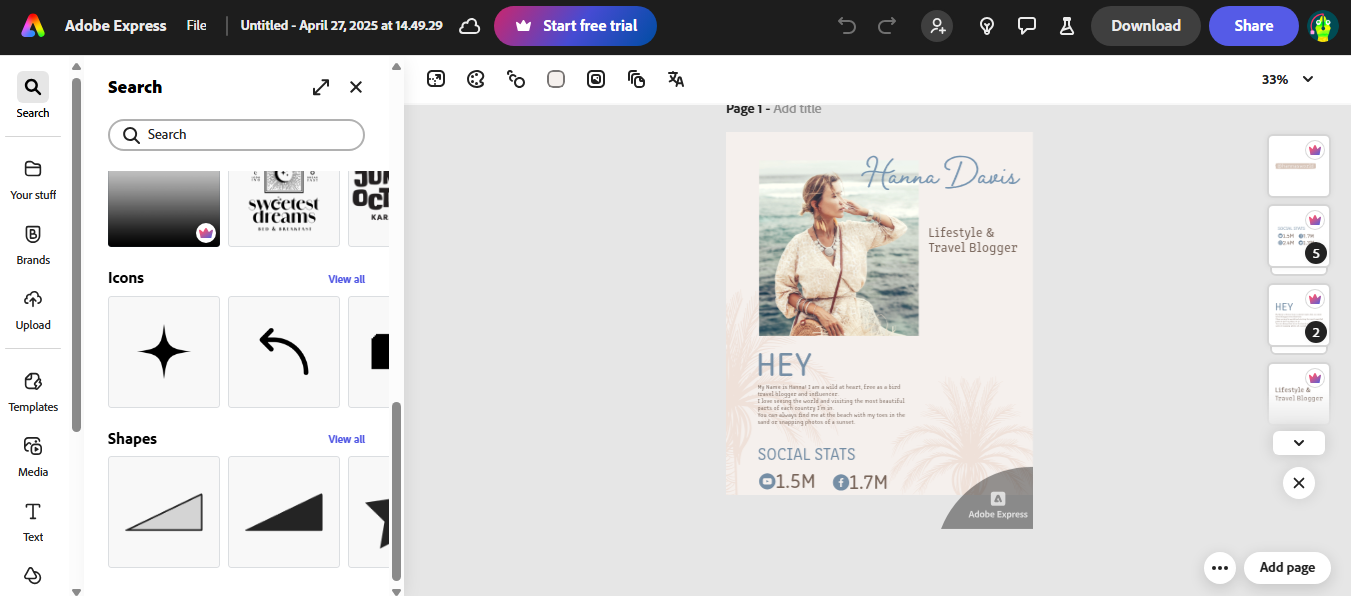The image size is (1351, 596).
Task: Open the Elements shapes sidebar icon
Action: tap(33, 576)
